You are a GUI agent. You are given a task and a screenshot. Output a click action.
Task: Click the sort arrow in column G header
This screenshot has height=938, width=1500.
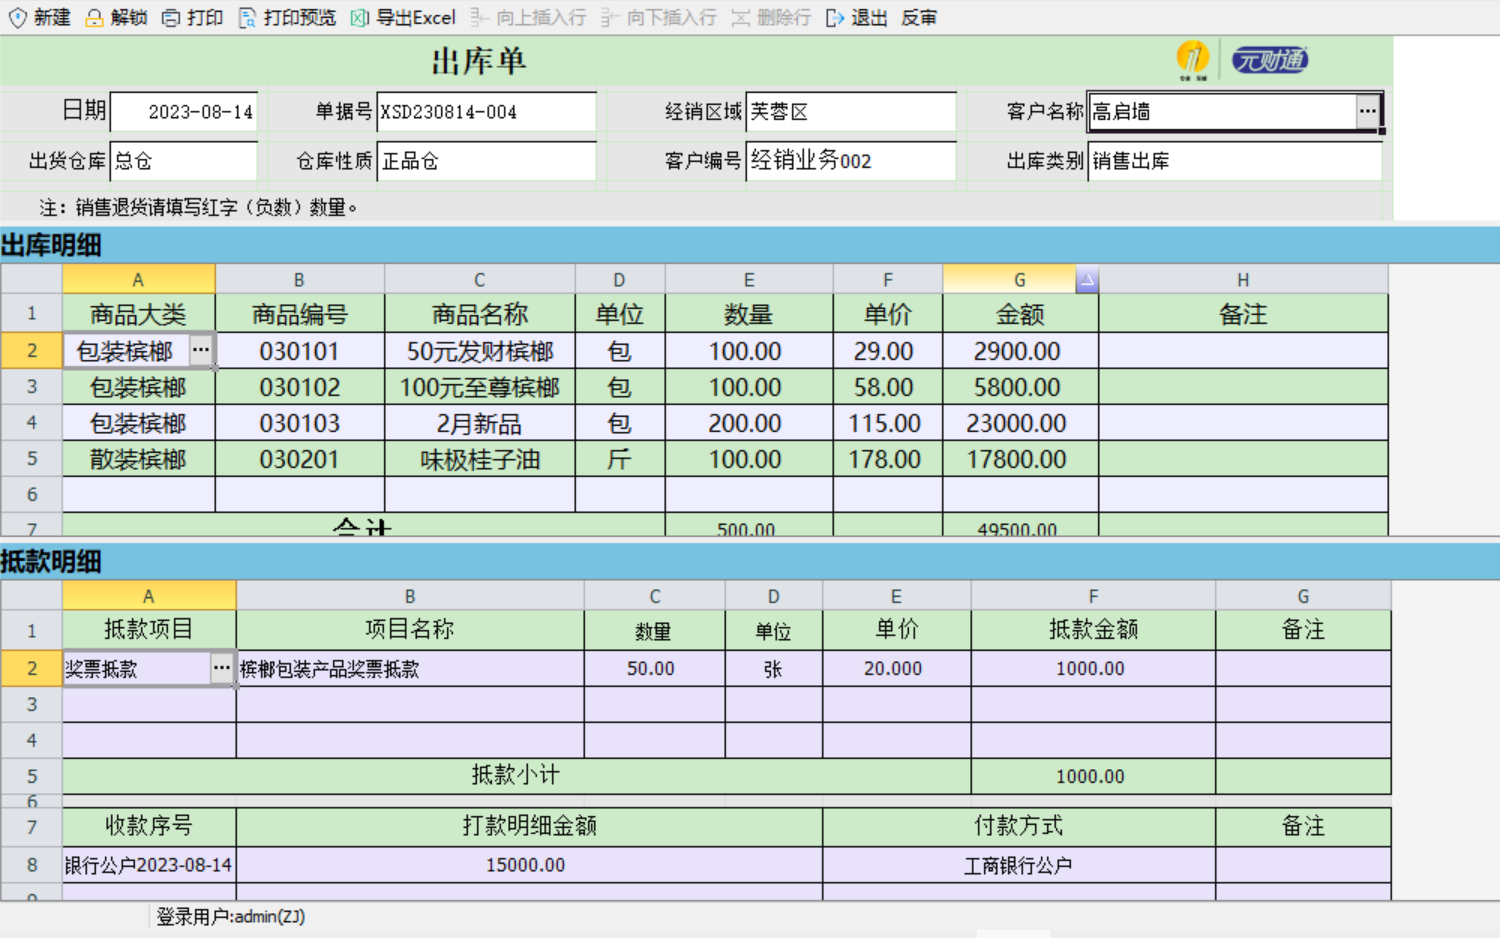tap(1087, 280)
